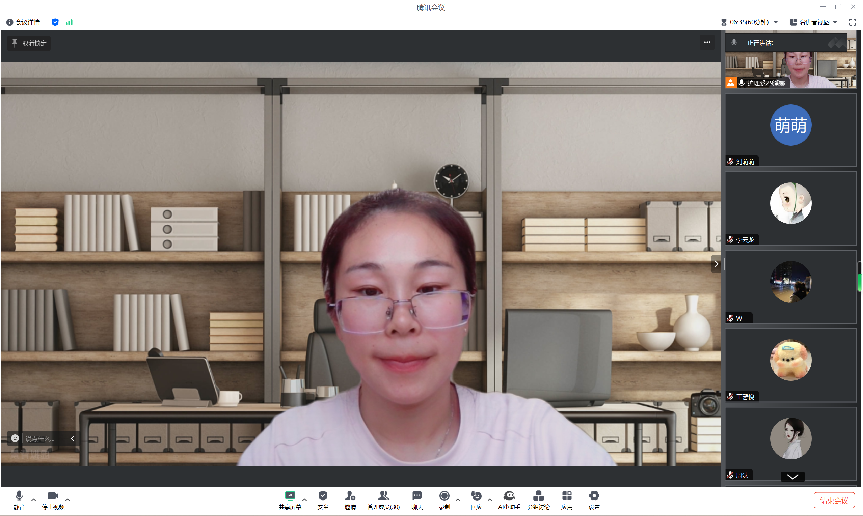
Task: Click the meeting info icon top-left
Action: tap(10, 21)
